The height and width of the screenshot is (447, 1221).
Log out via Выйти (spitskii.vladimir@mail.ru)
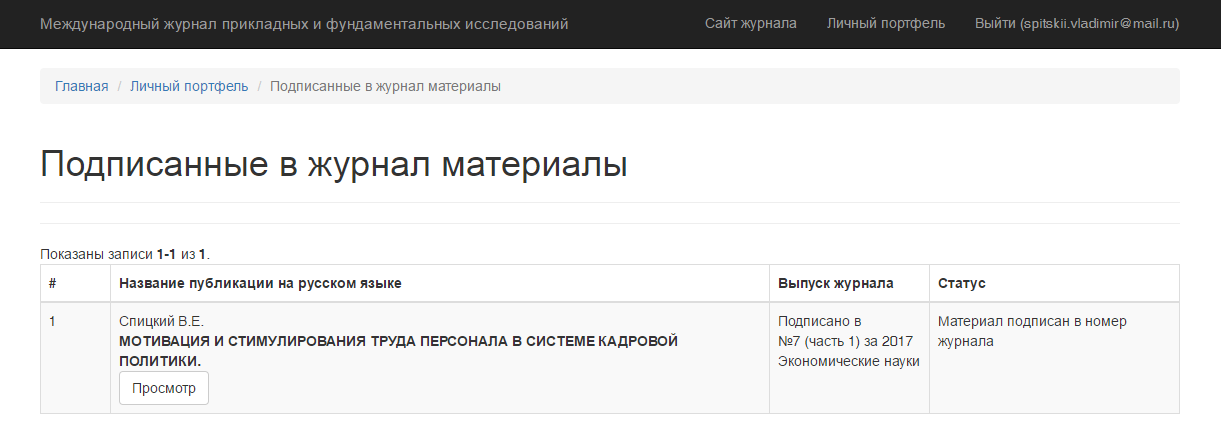coord(1076,23)
